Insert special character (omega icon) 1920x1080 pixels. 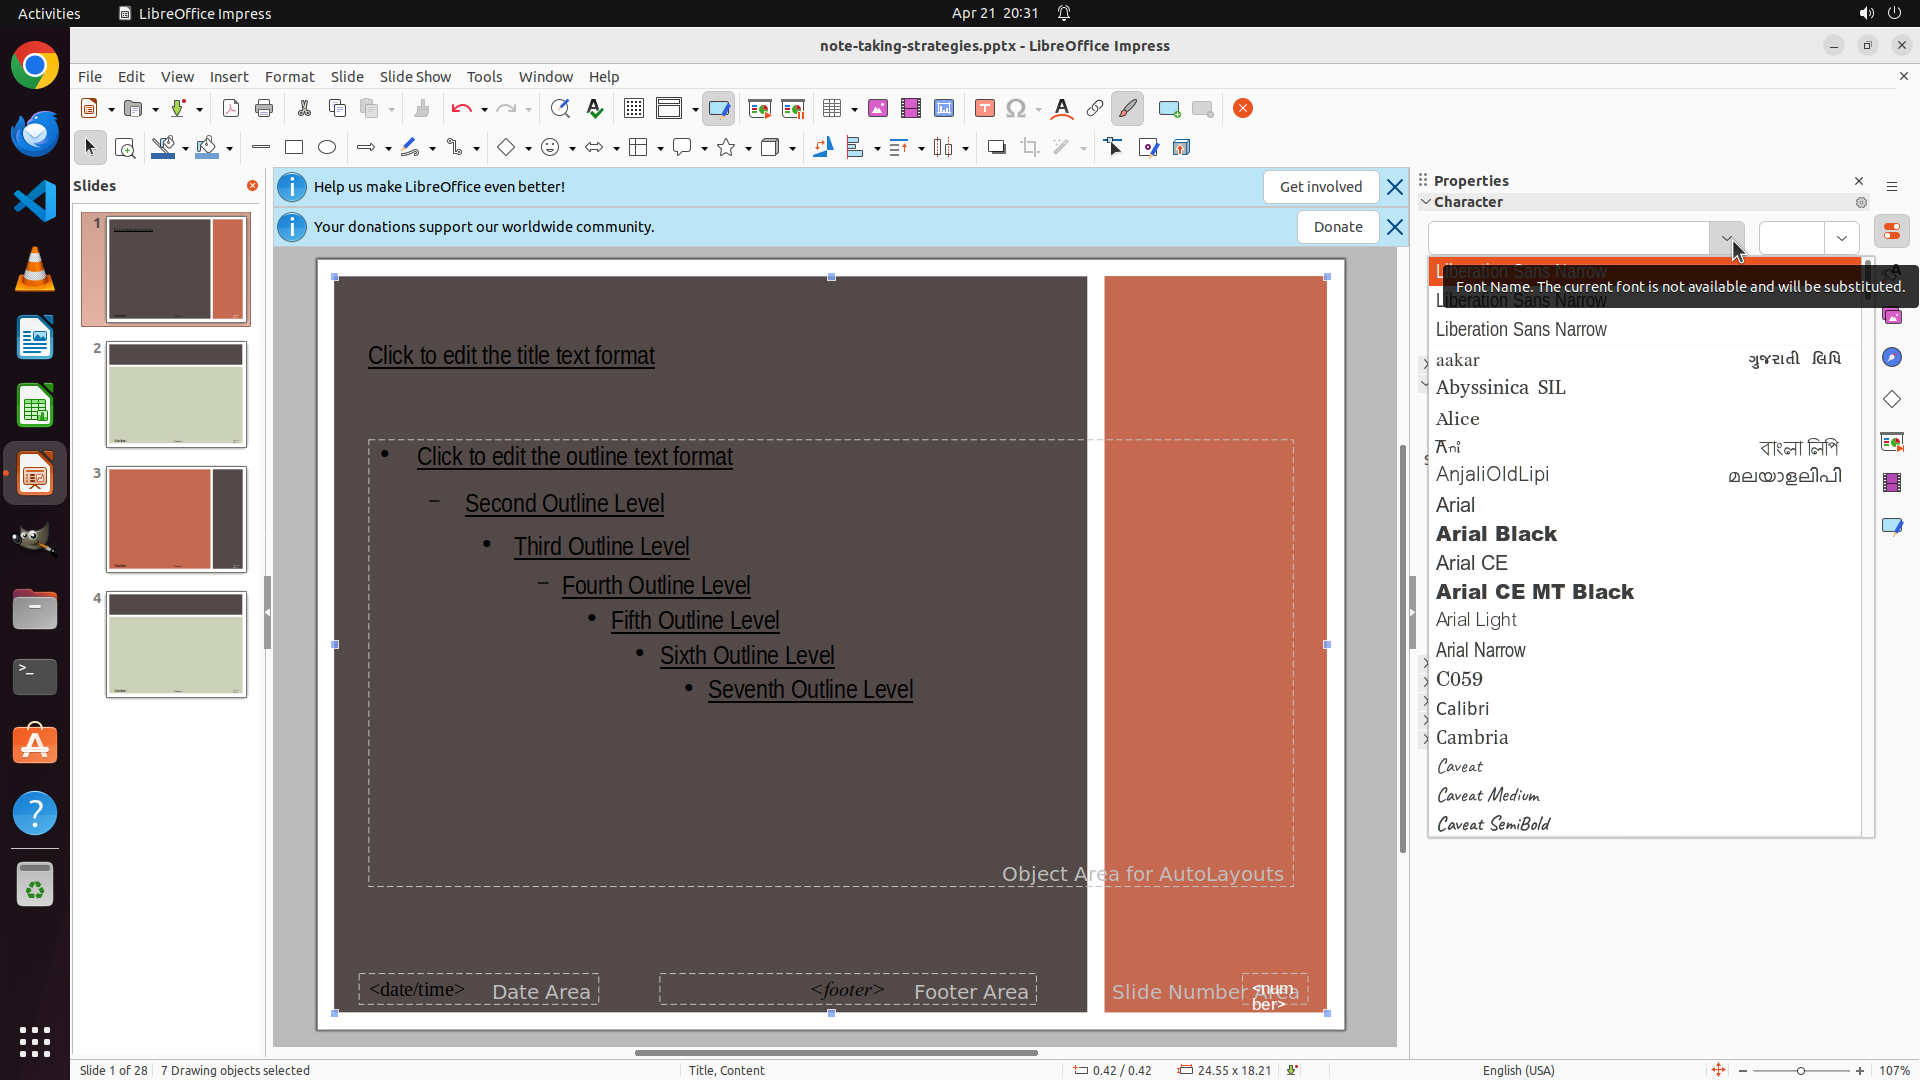[x=1016, y=109]
